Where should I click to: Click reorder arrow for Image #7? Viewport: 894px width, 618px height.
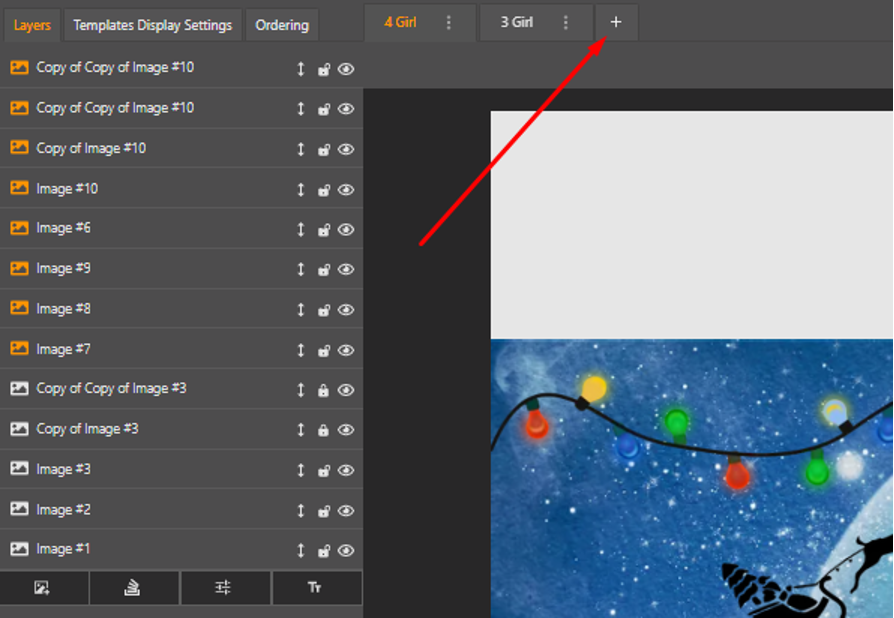tap(300, 351)
